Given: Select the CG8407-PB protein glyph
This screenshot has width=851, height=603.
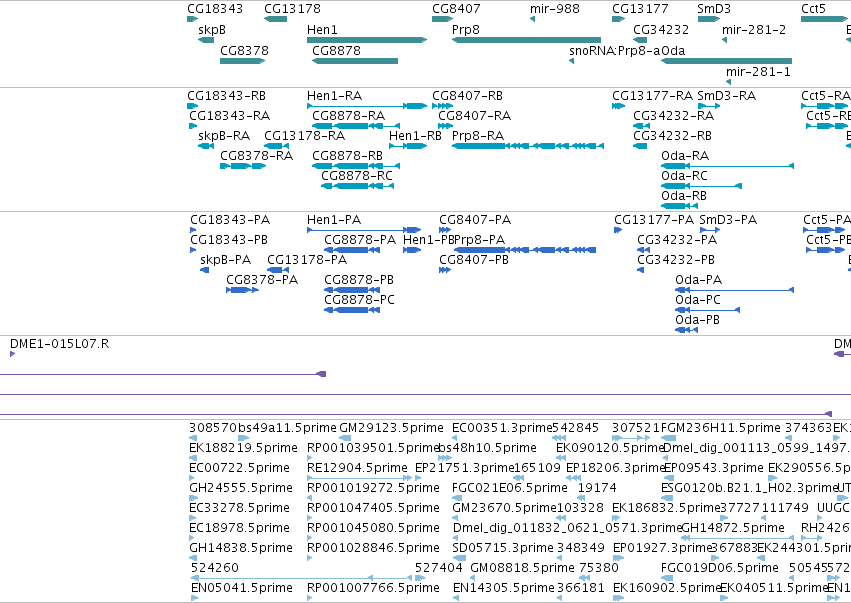Looking at the screenshot, I should (x=445, y=270).
